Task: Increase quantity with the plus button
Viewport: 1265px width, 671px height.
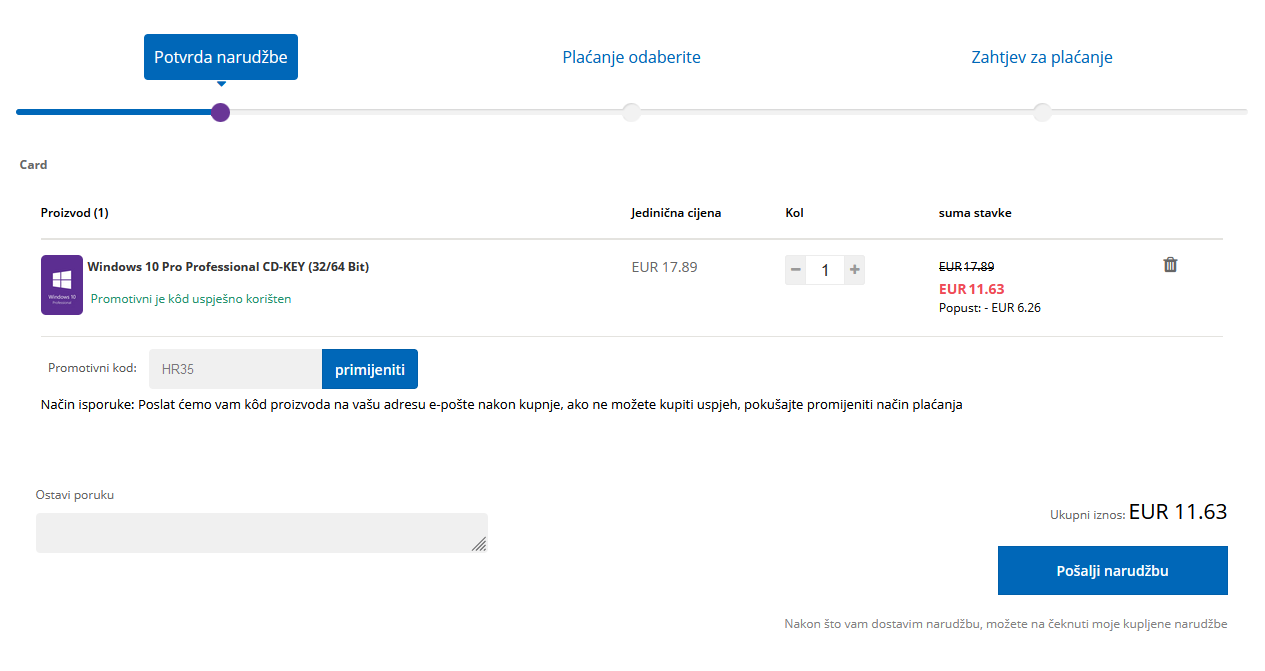Action: coord(854,270)
